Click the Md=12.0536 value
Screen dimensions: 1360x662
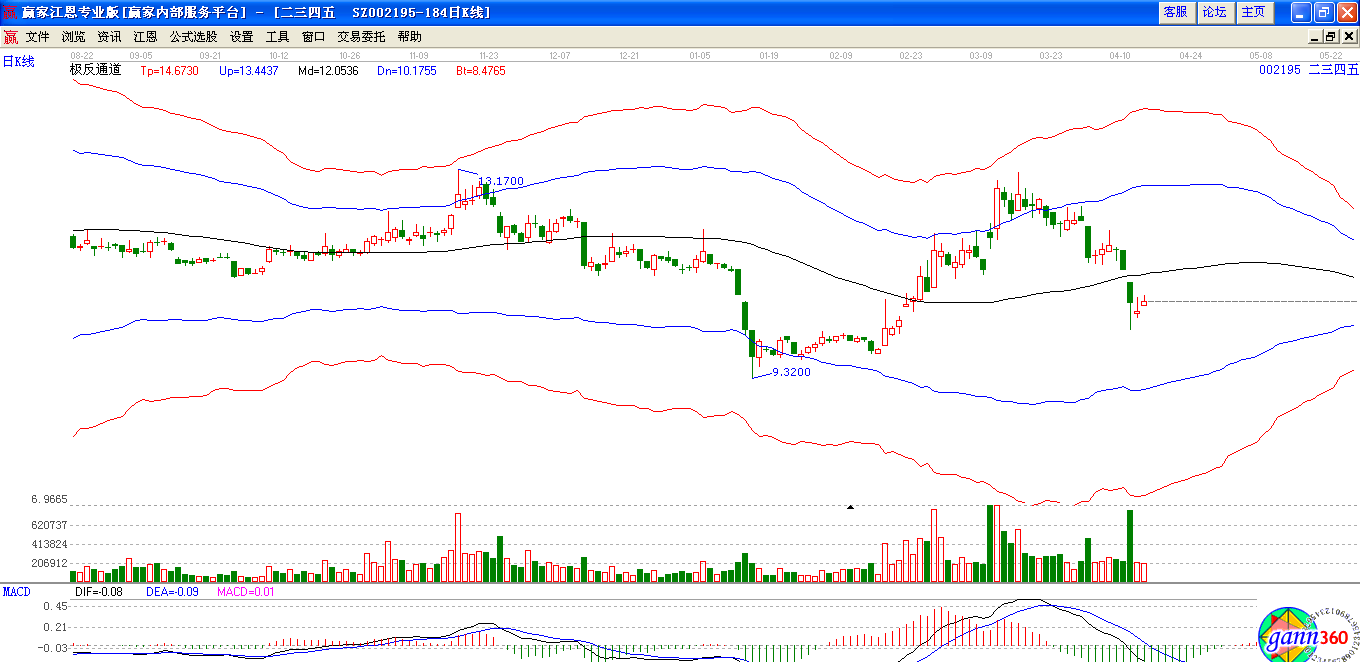tap(328, 71)
